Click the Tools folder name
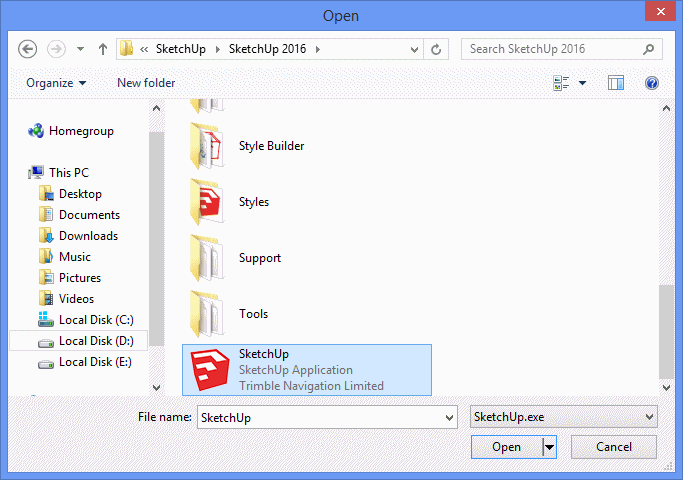 pos(253,314)
